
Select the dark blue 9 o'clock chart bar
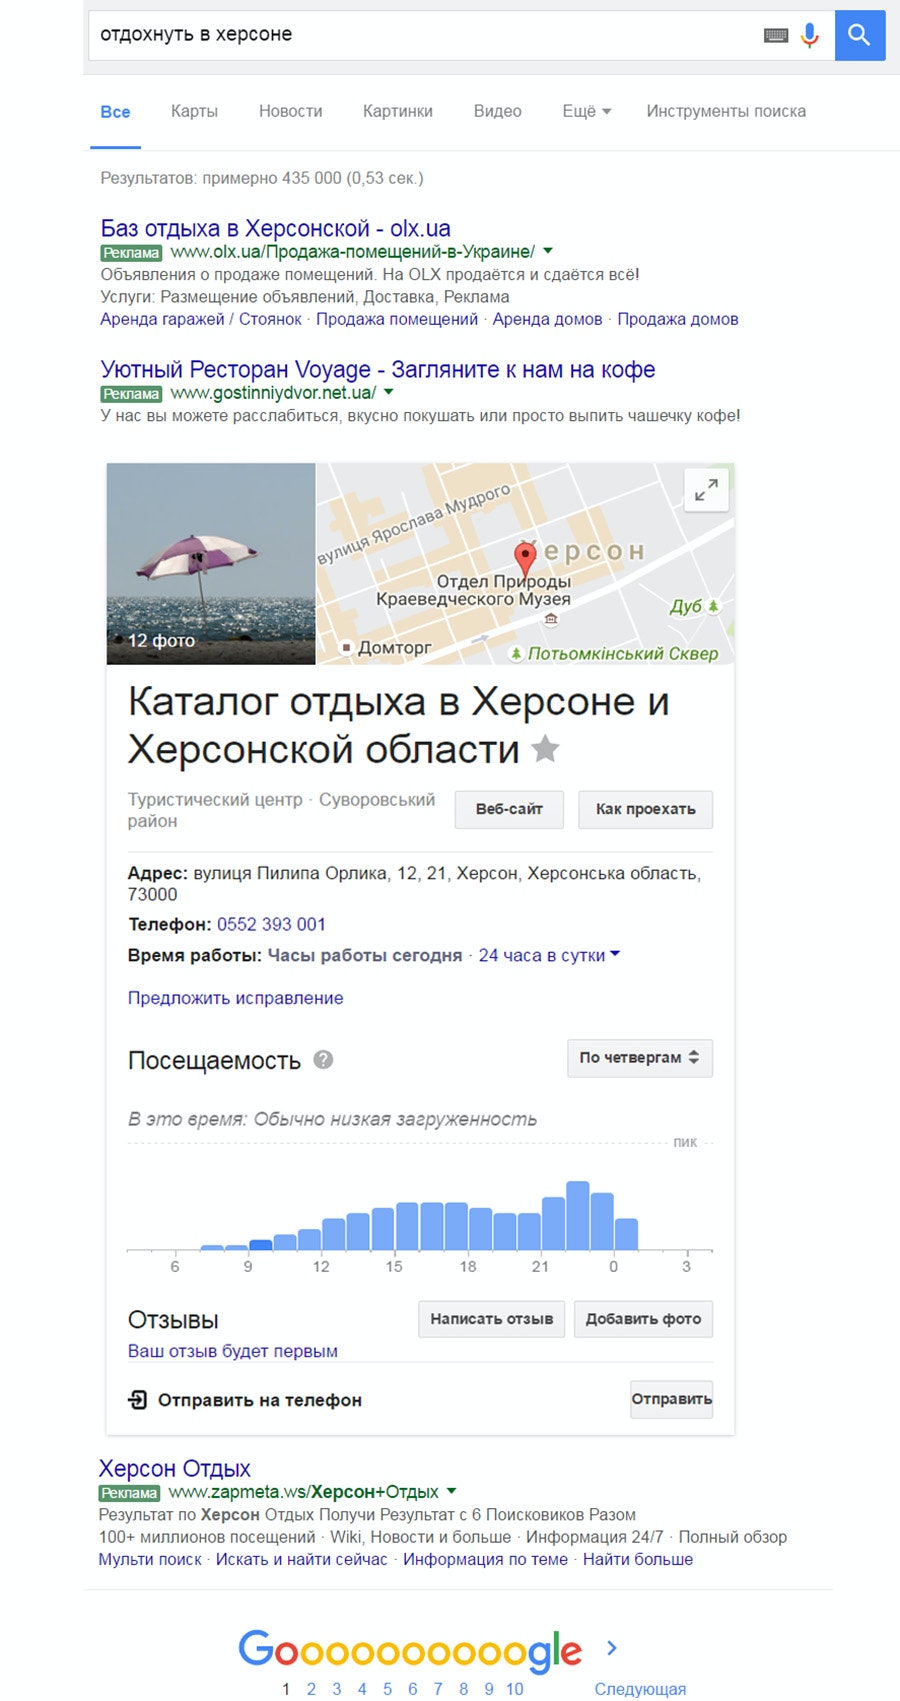(260, 1245)
